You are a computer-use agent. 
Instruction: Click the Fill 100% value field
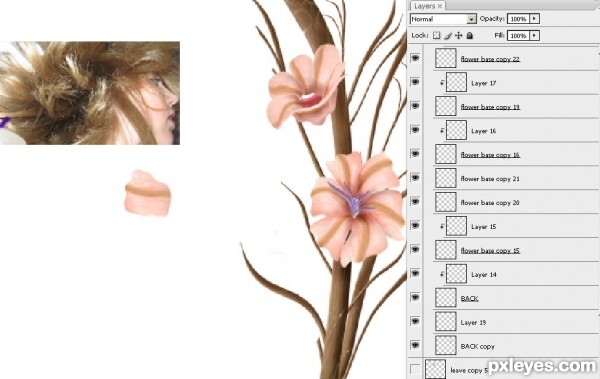click(x=518, y=36)
